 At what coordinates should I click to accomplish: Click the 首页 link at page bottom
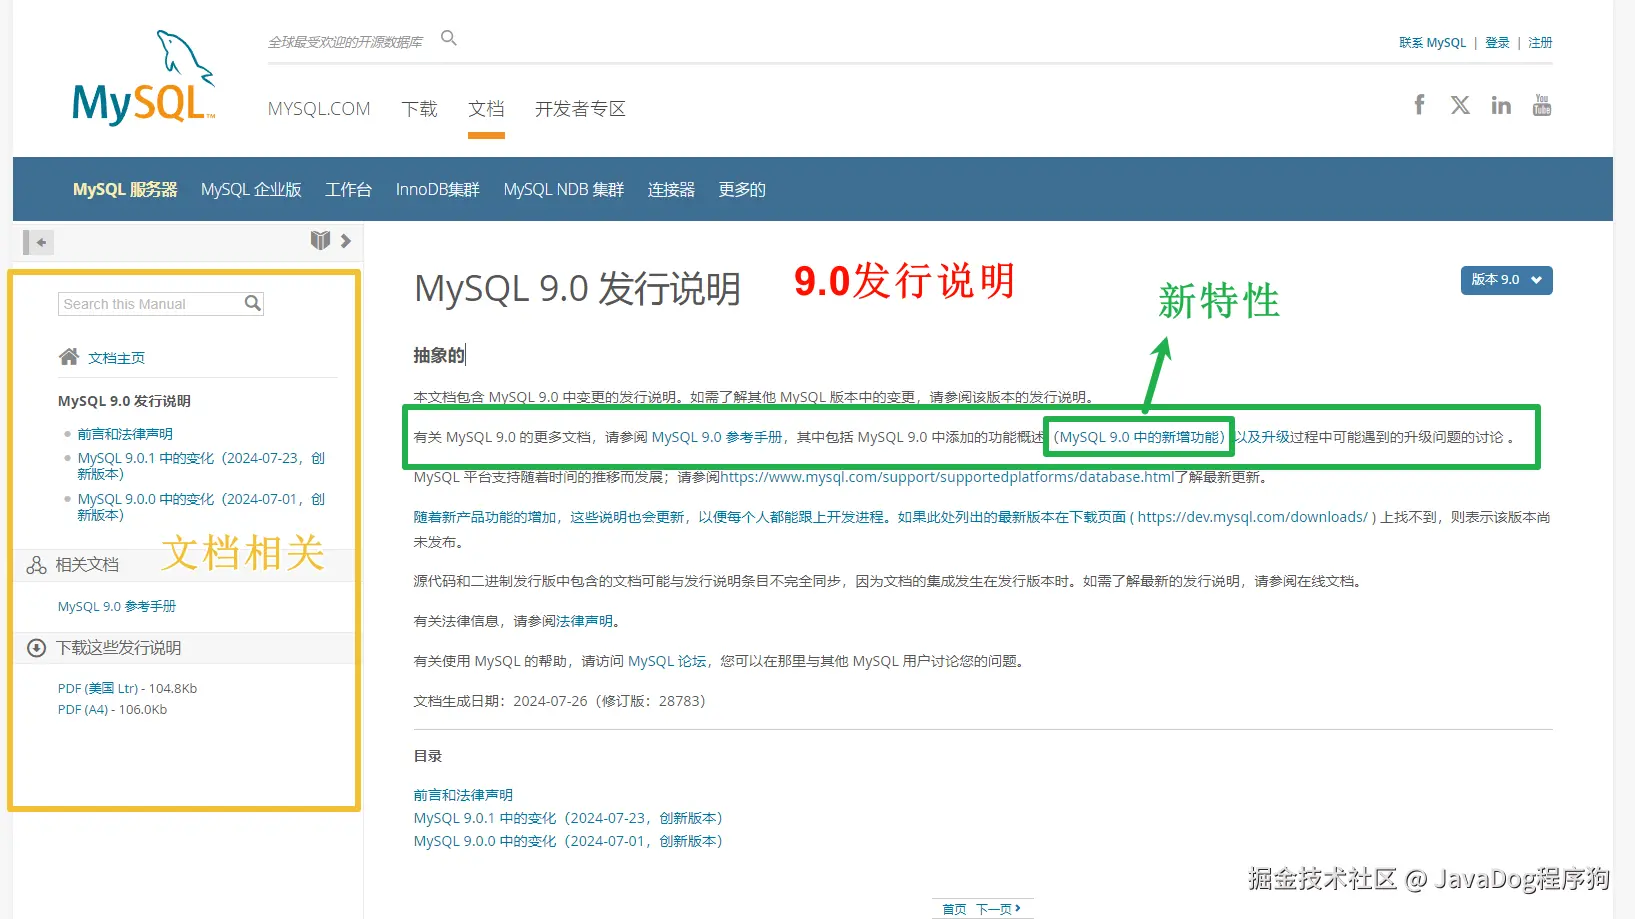955,909
